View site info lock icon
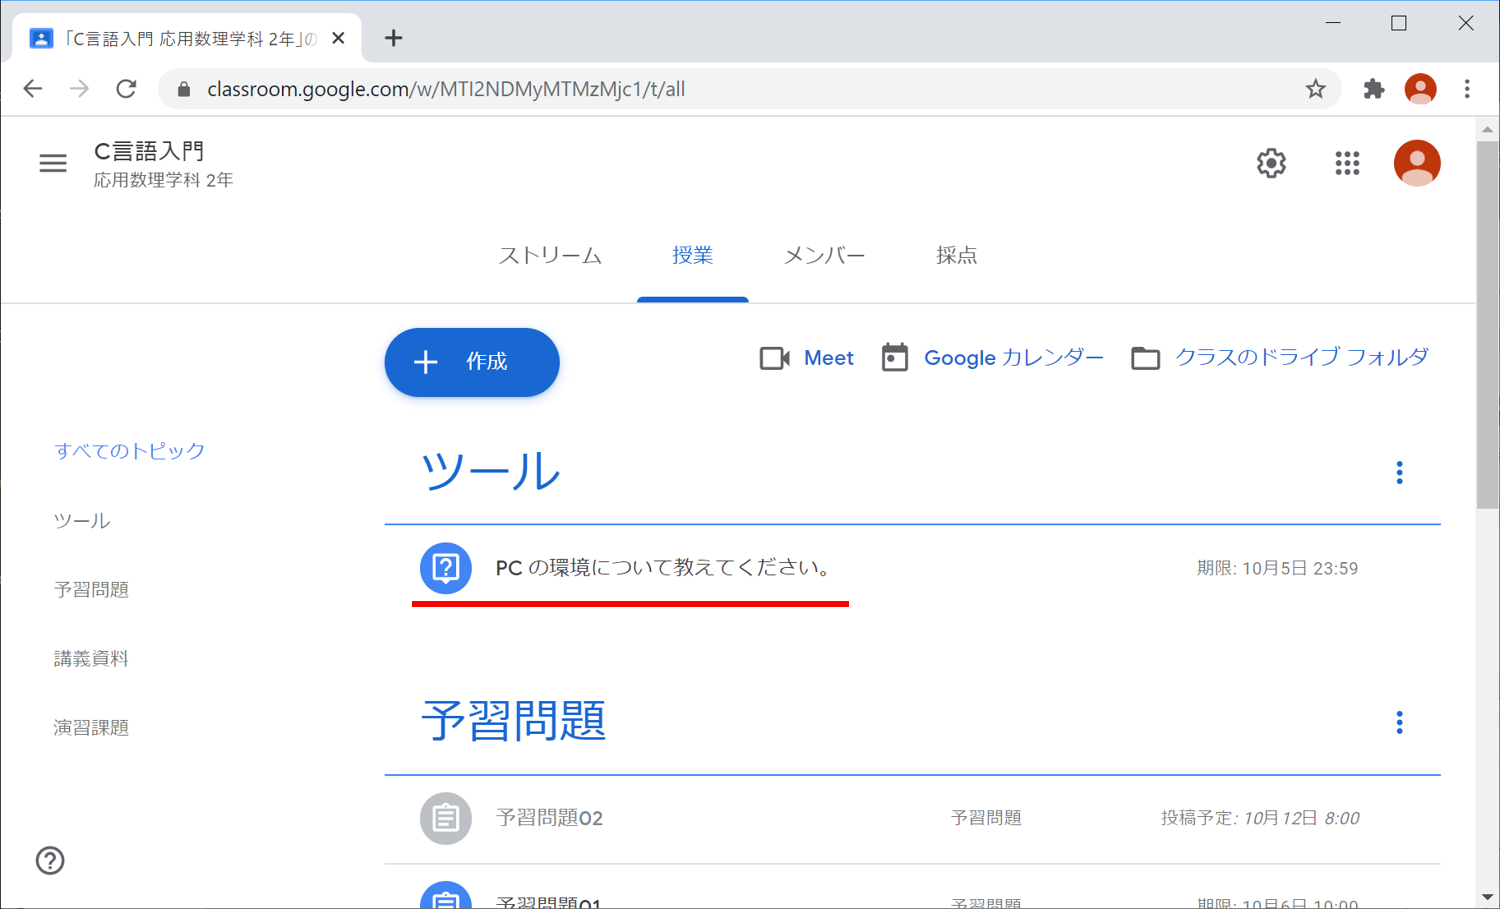 click(184, 89)
